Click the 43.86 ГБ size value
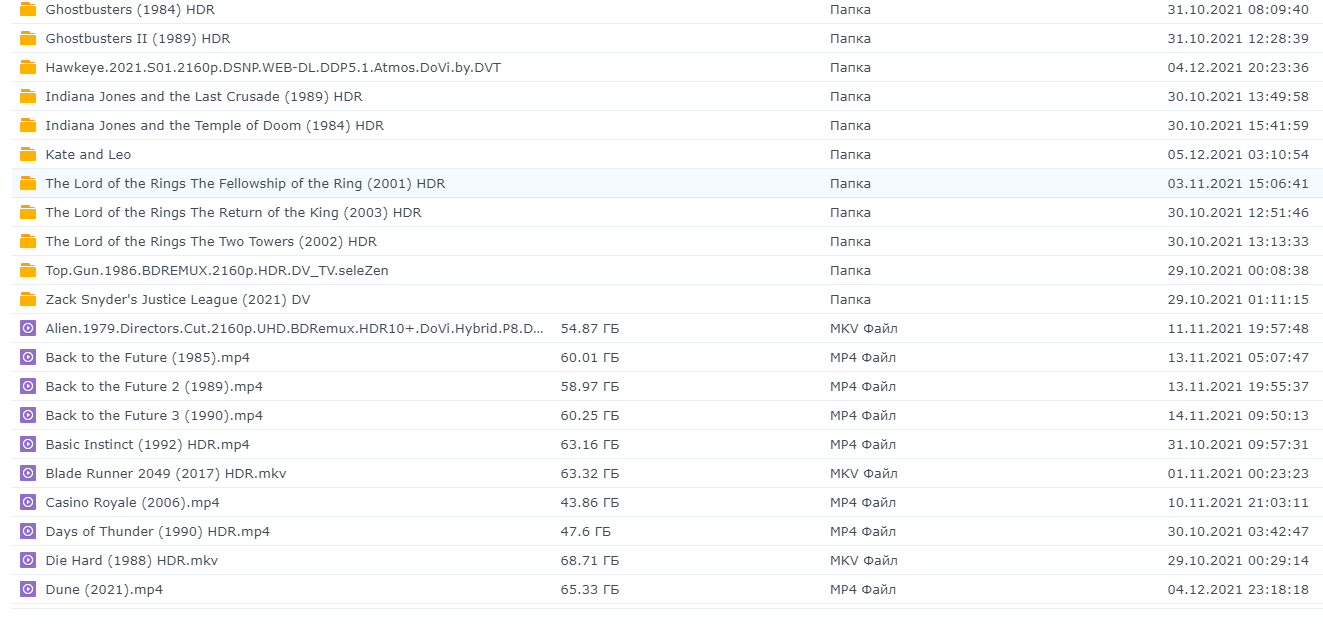This screenshot has width=1323, height=628. pyautogui.click(x=590, y=503)
